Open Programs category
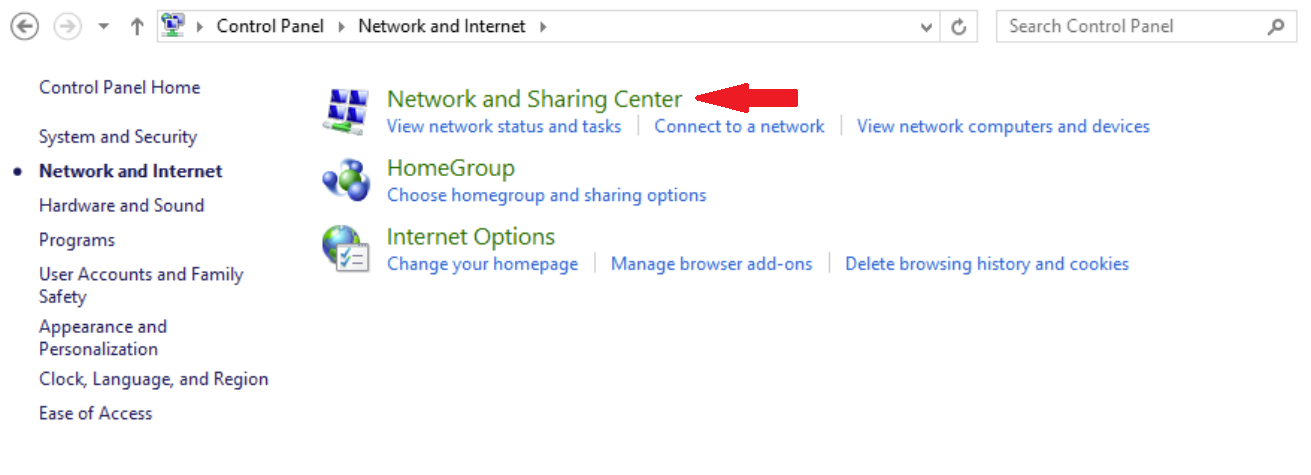Viewport: 1311px width, 475px height. (77, 240)
